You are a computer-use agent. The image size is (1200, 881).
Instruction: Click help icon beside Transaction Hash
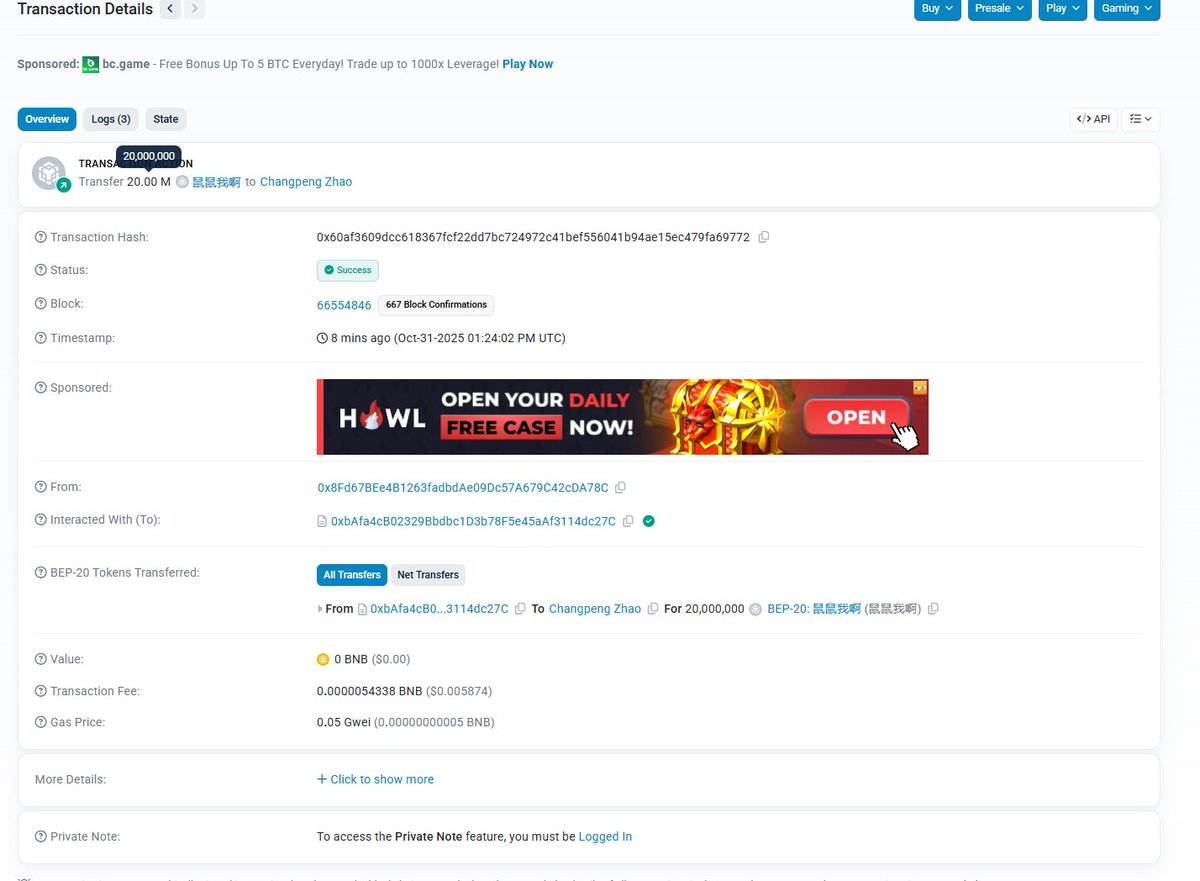click(x=41, y=238)
